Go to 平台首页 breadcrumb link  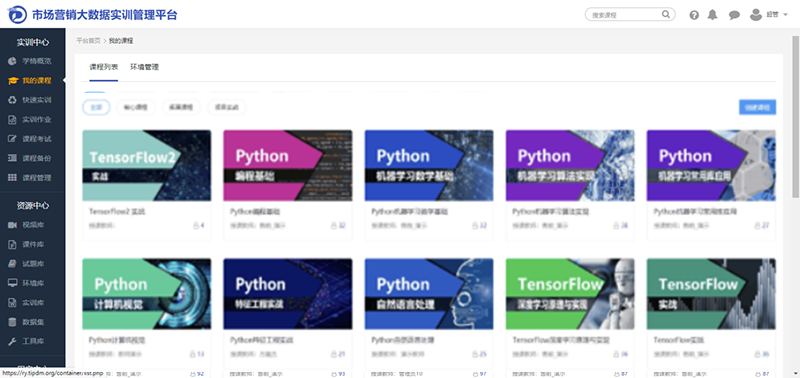click(88, 41)
